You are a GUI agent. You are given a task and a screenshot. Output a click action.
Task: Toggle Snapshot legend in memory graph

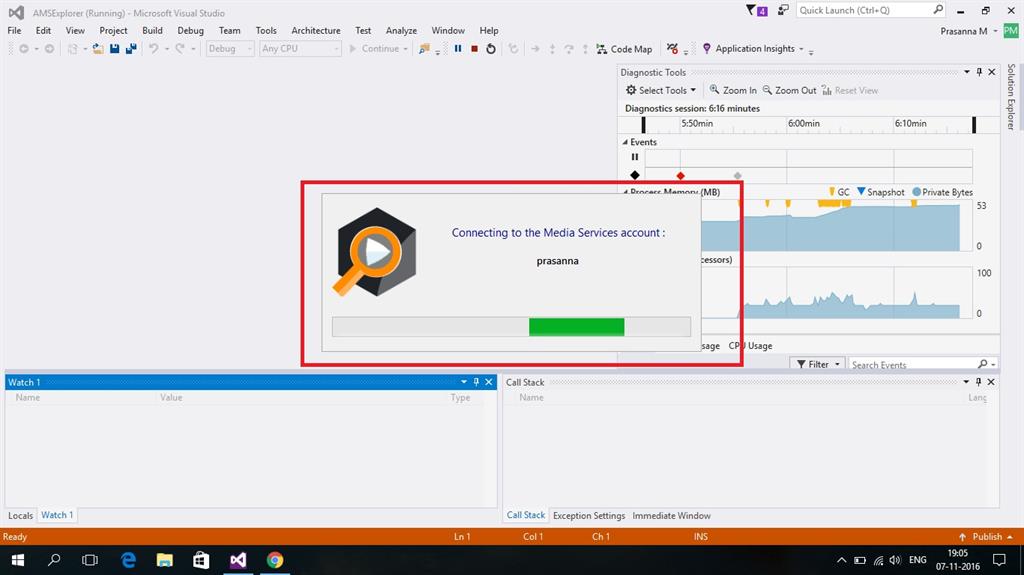coord(880,192)
